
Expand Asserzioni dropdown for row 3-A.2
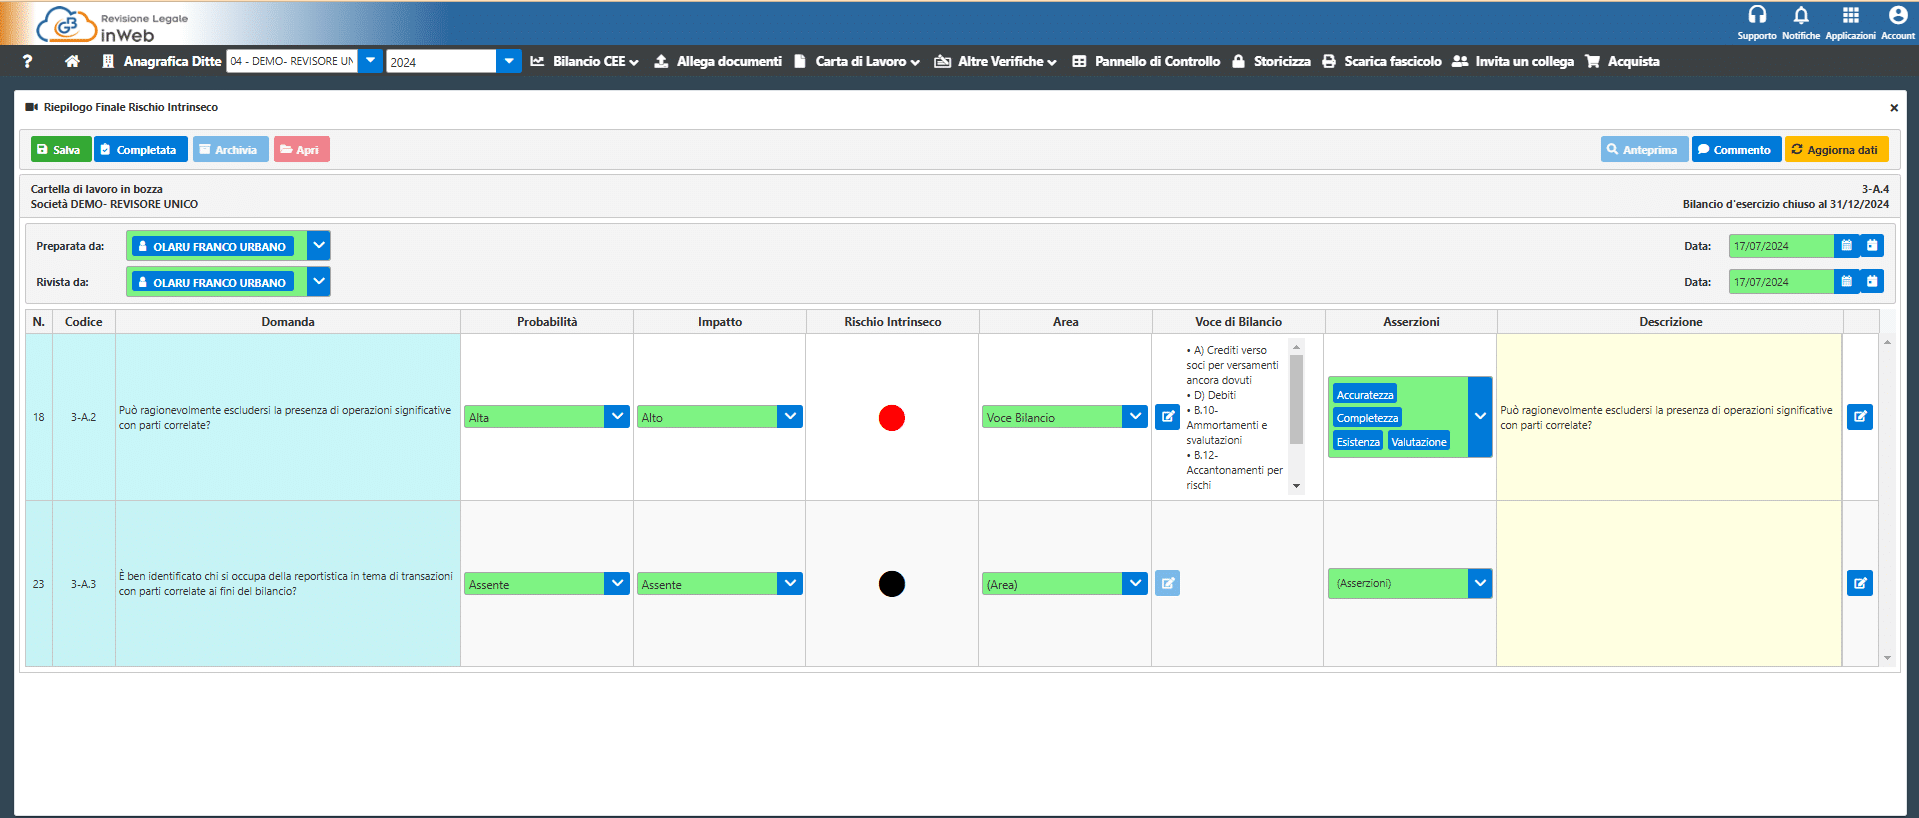pos(1480,417)
